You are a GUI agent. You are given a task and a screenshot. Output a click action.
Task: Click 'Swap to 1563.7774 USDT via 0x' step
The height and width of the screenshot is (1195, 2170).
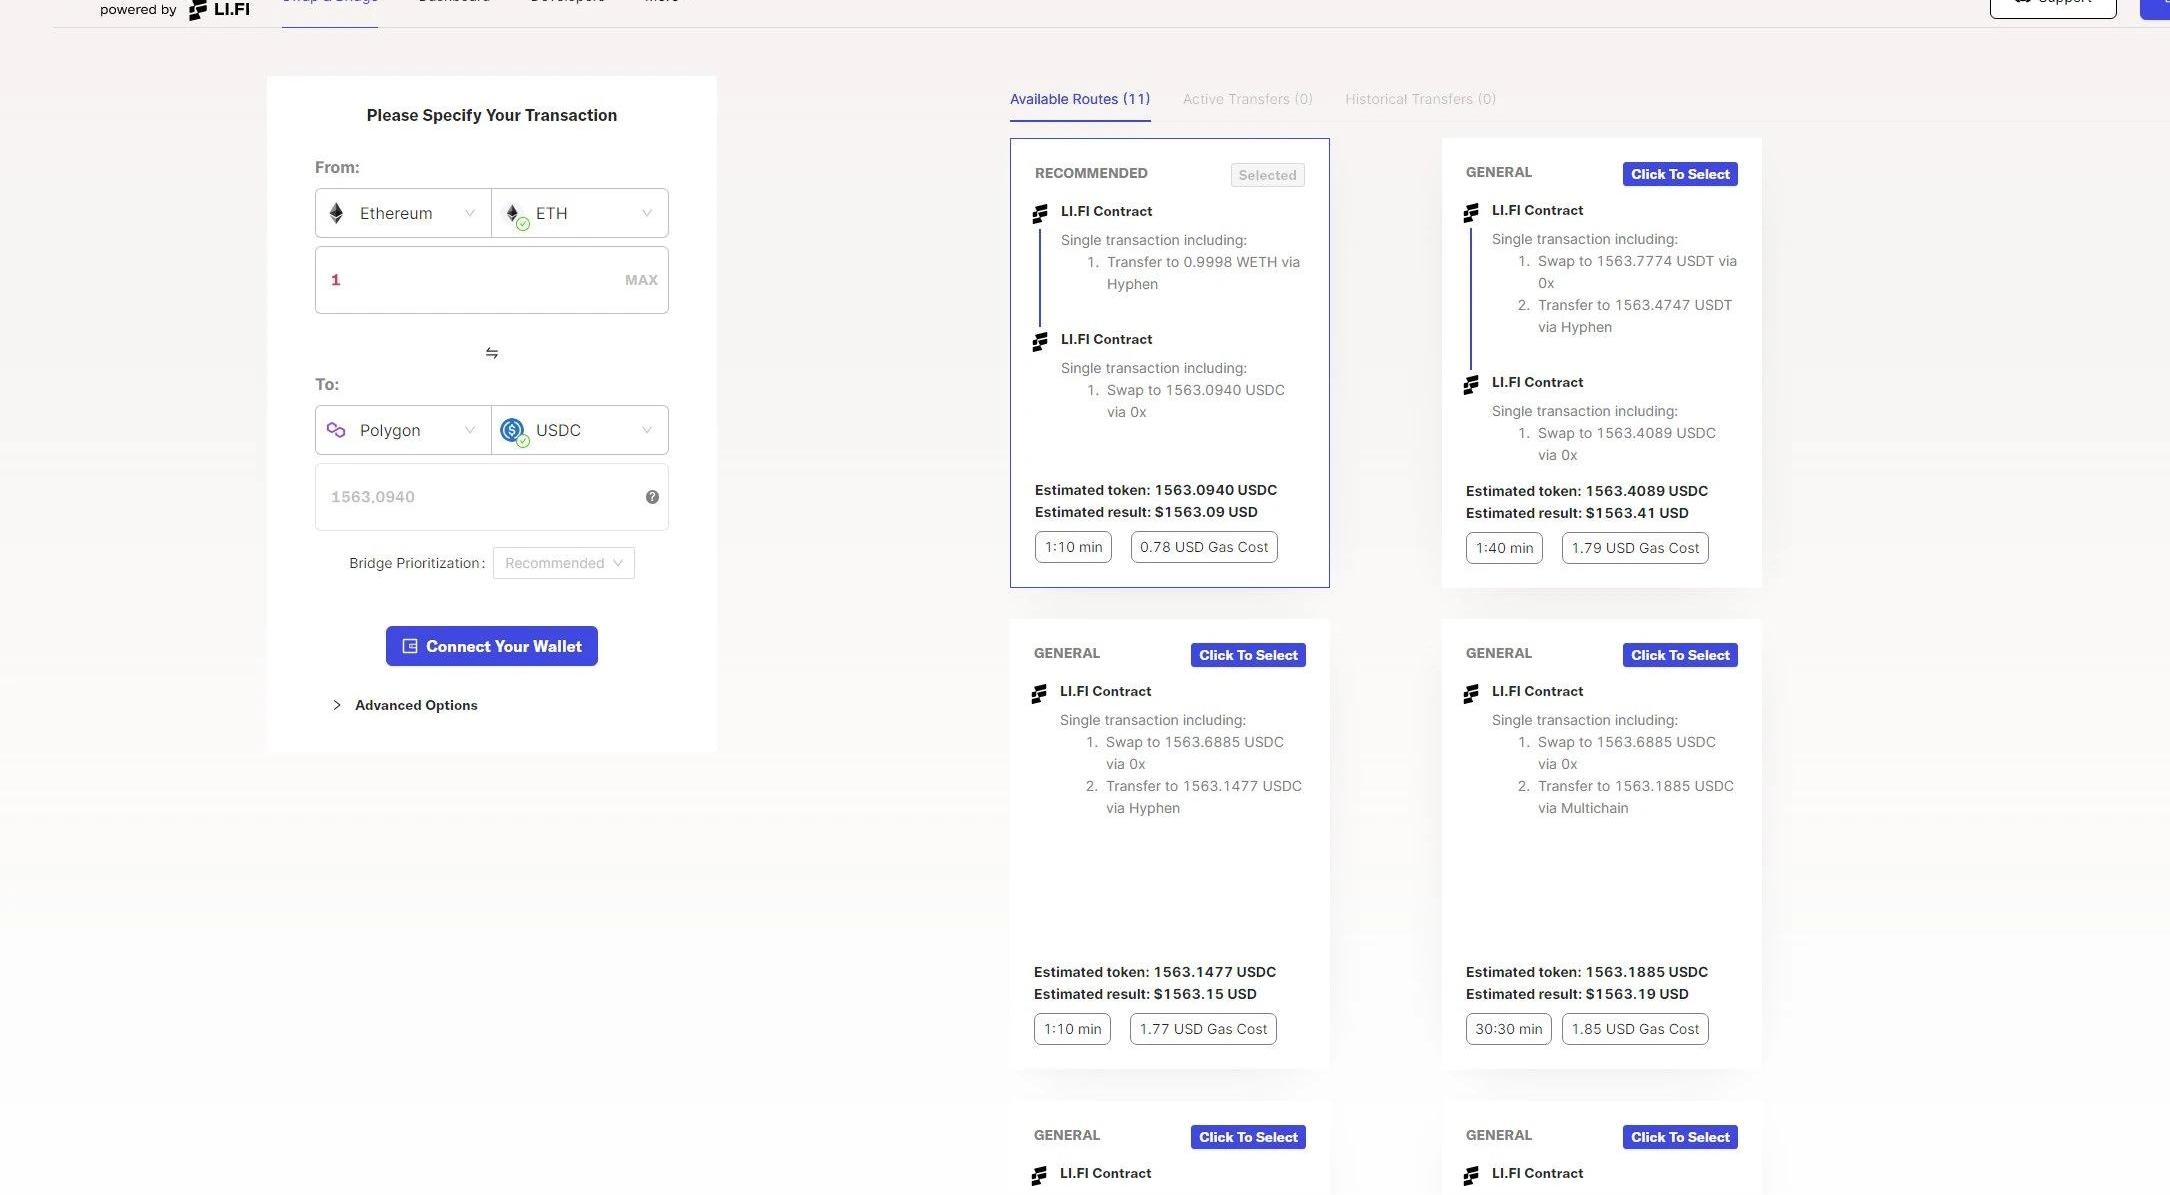point(1637,272)
